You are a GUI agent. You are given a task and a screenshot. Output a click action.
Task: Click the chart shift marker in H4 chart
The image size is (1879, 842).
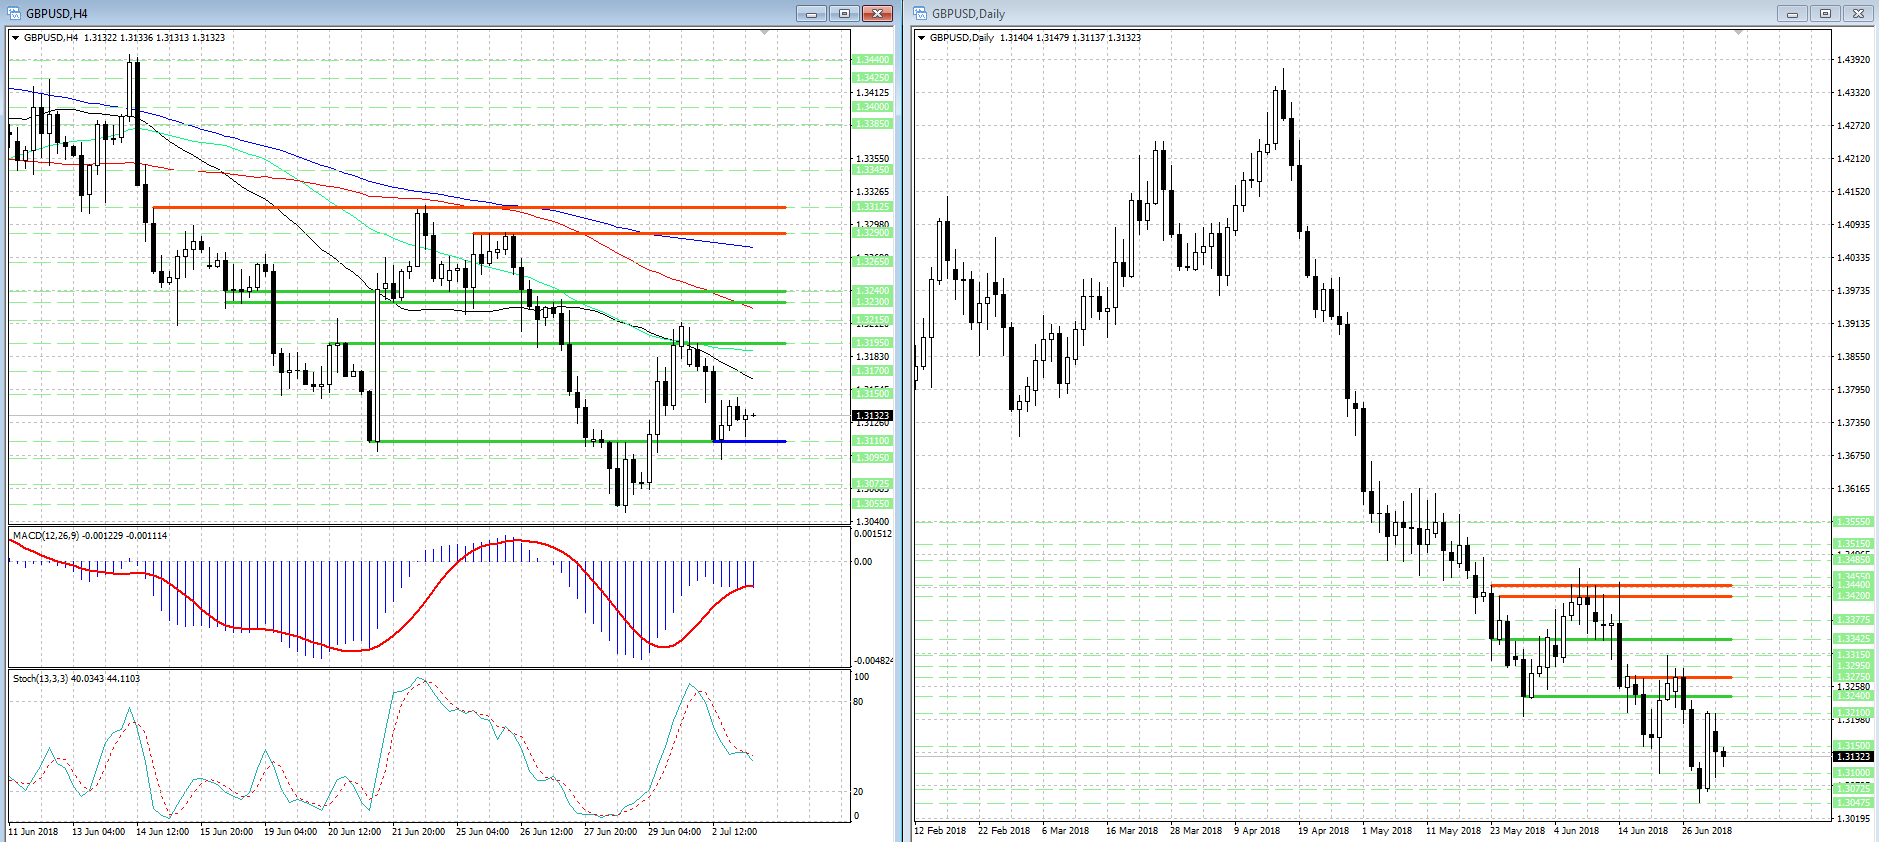tap(765, 33)
